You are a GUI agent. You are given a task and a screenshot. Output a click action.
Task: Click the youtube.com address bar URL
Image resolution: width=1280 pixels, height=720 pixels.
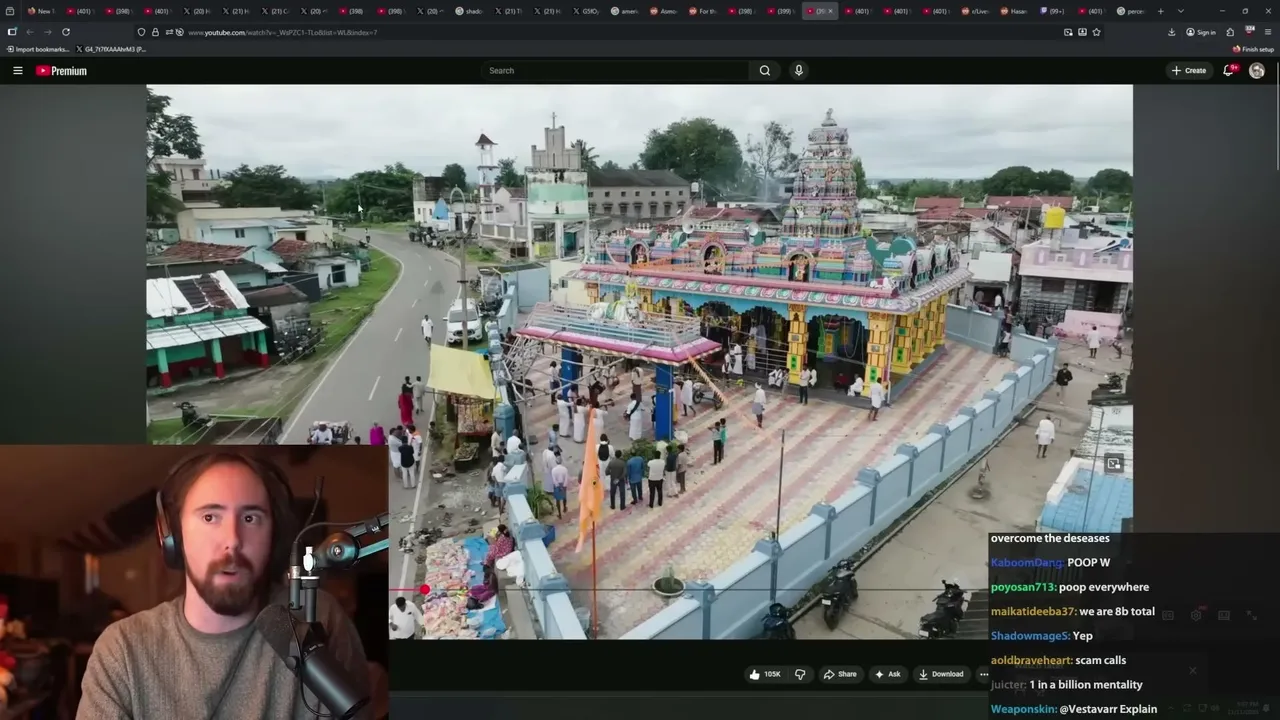tap(283, 32)
